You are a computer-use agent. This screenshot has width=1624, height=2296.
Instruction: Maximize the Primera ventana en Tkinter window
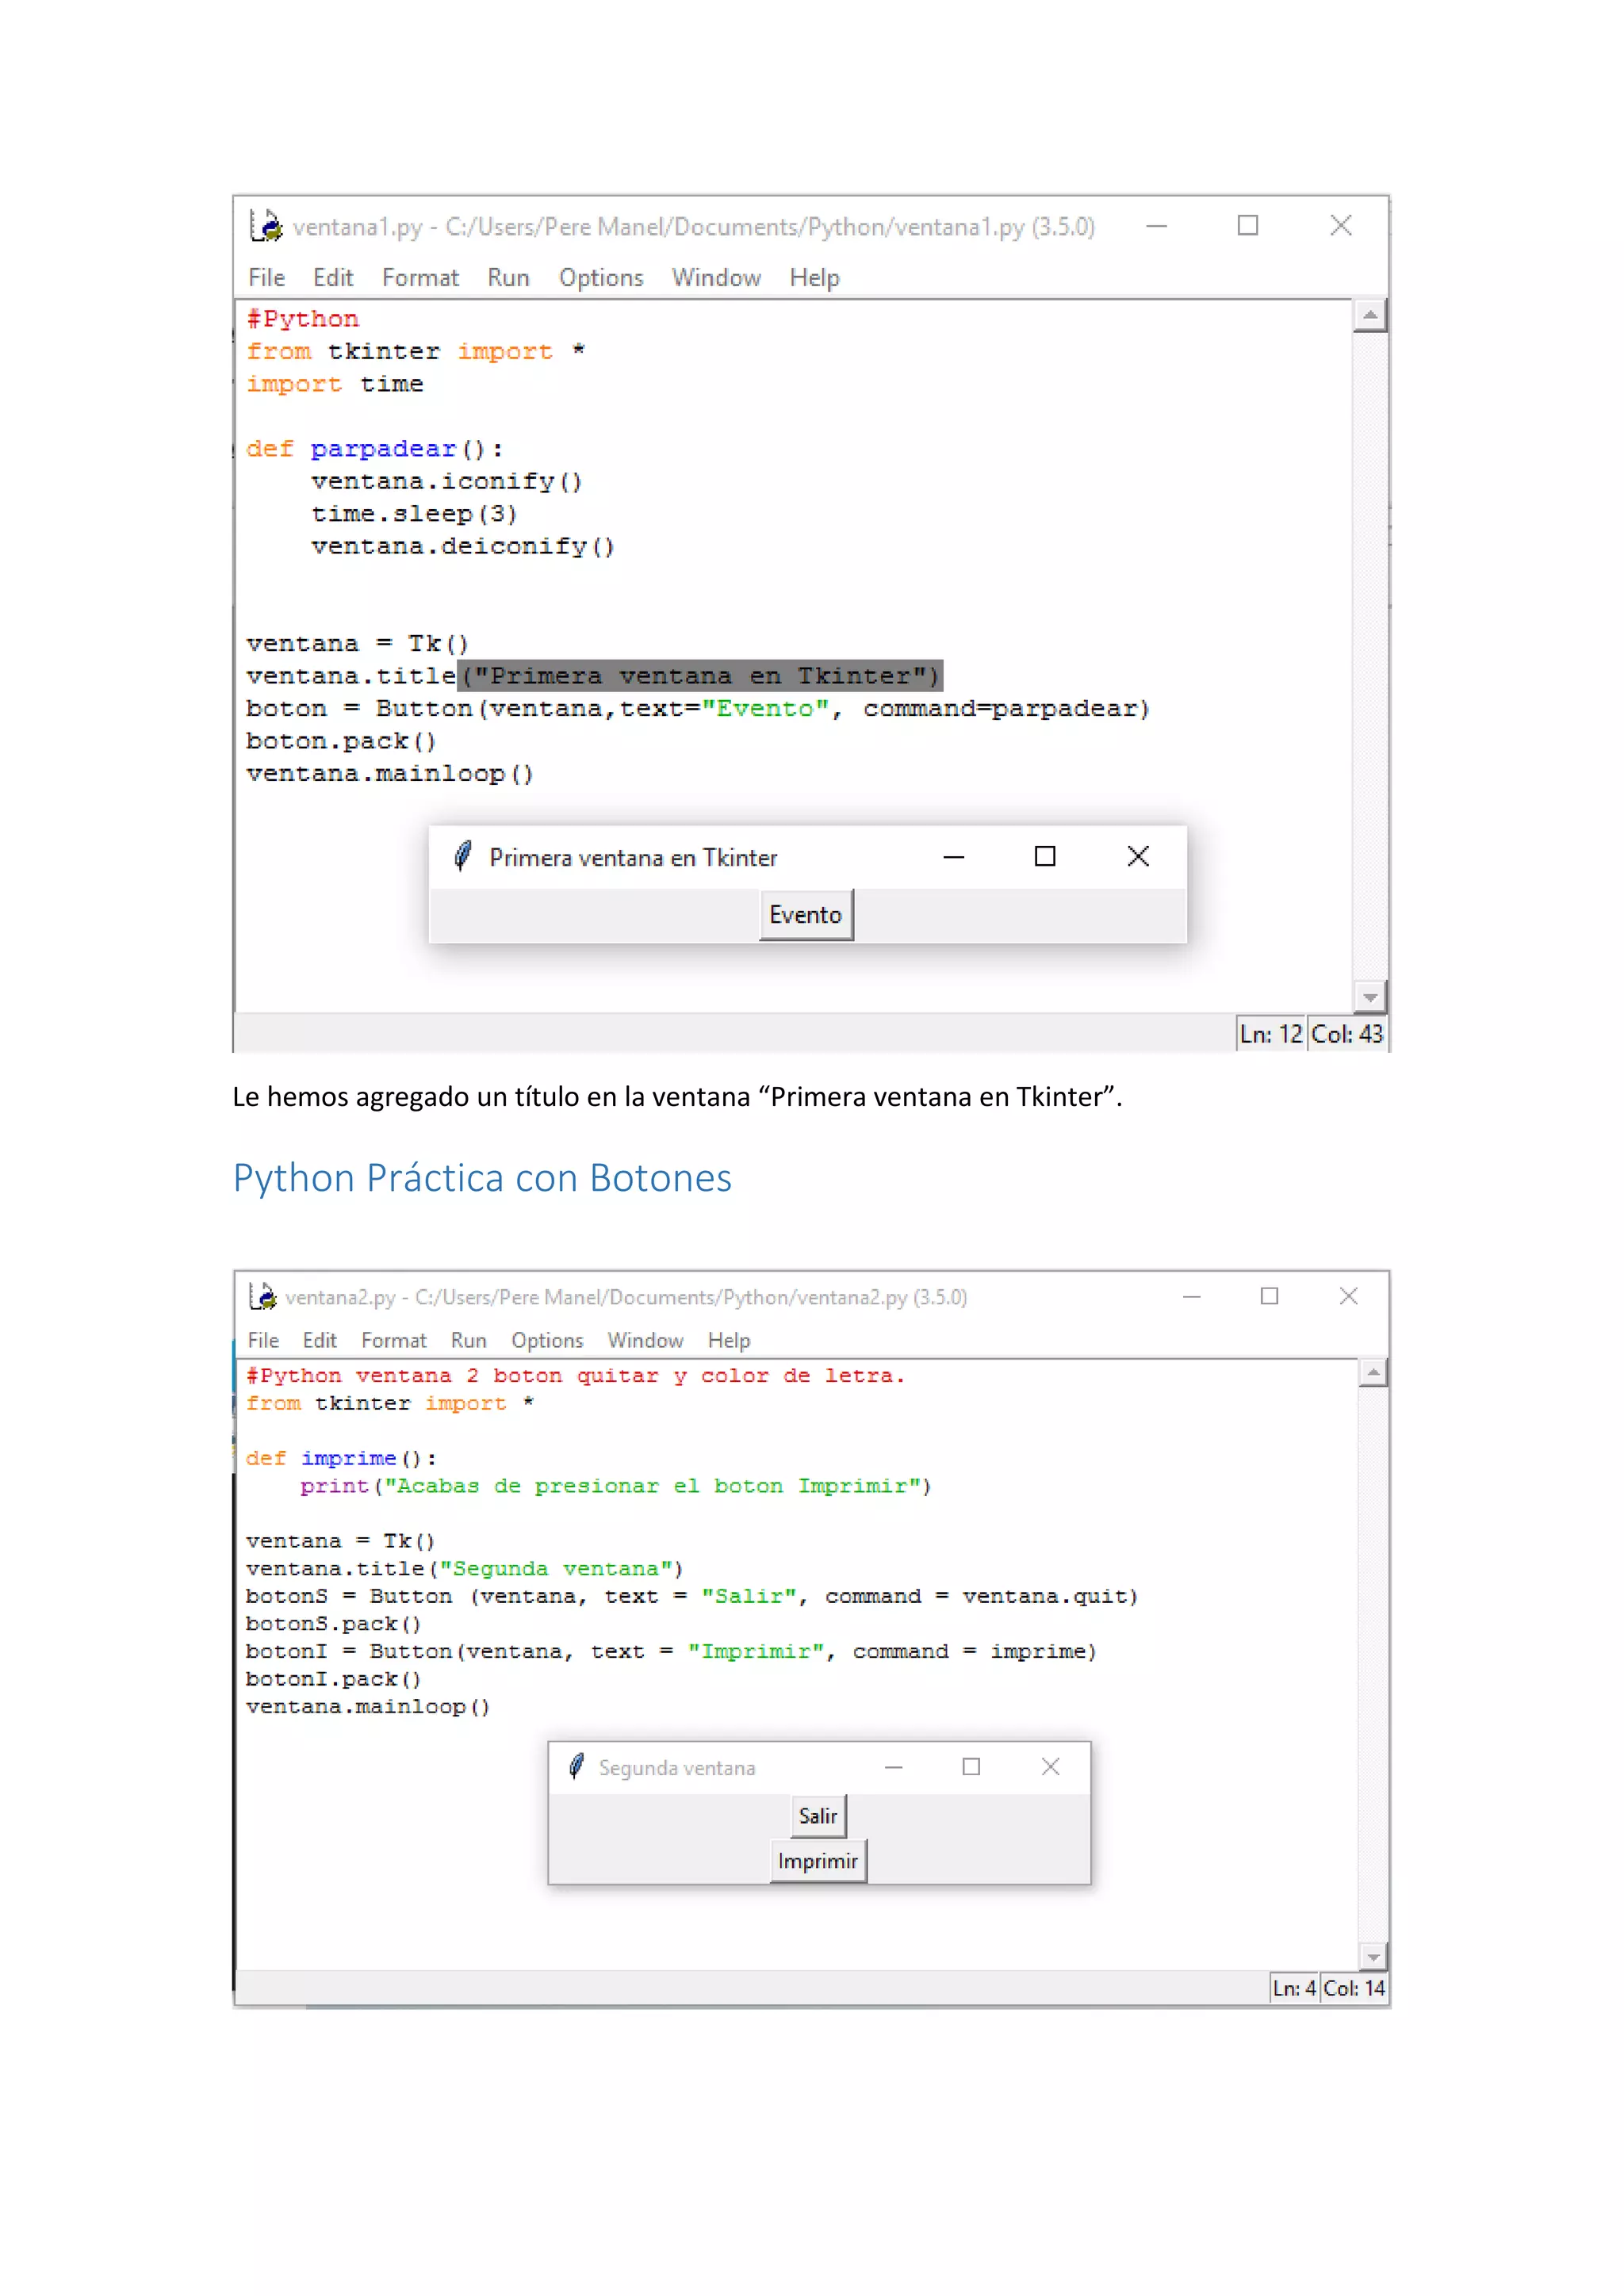click(x=1044, y=857)
